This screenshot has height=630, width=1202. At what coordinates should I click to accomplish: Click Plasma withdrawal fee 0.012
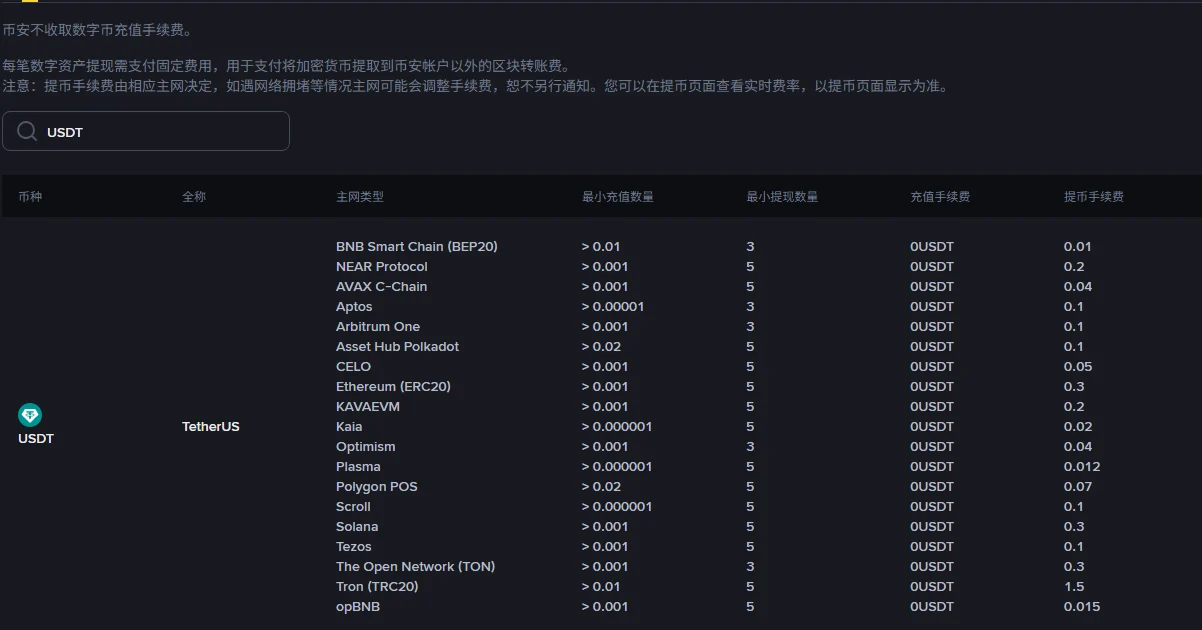click(x=1082, y=467)
